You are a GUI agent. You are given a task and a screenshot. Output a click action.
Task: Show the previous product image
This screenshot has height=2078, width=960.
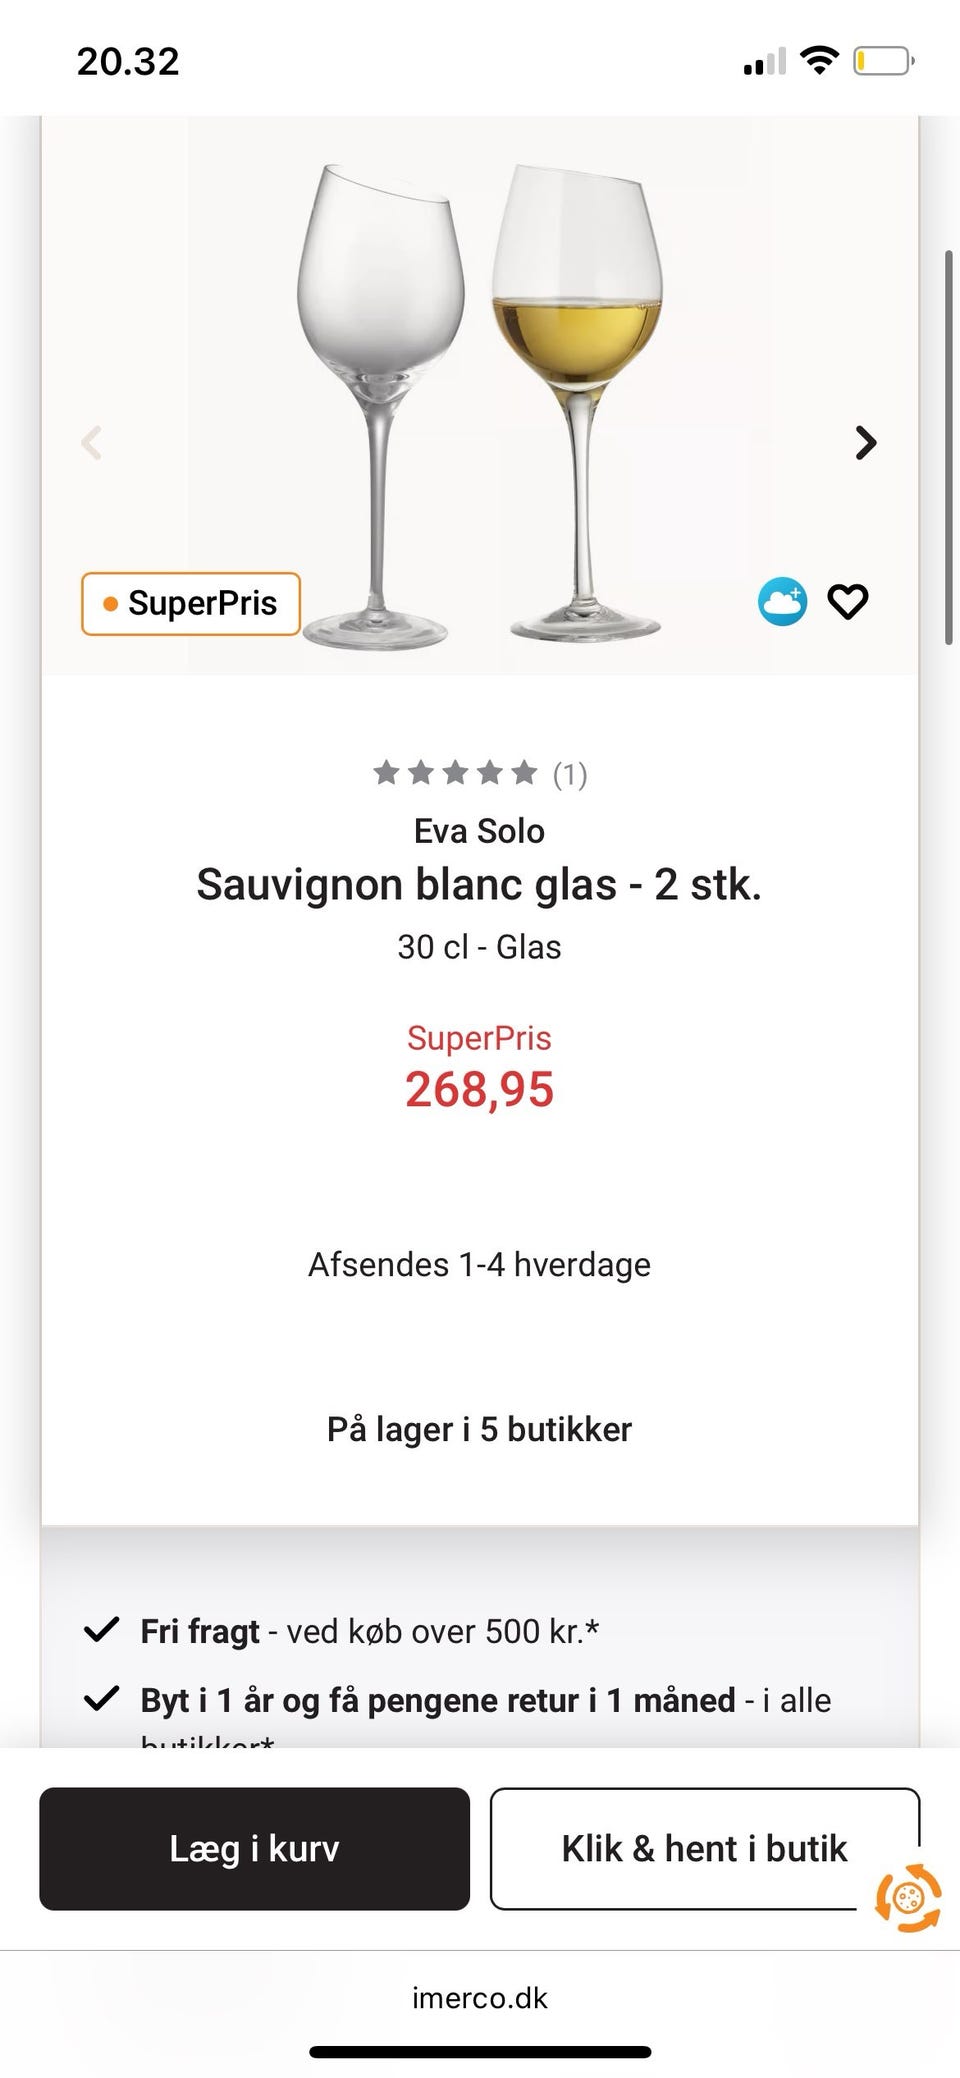[x=93, y=442]
